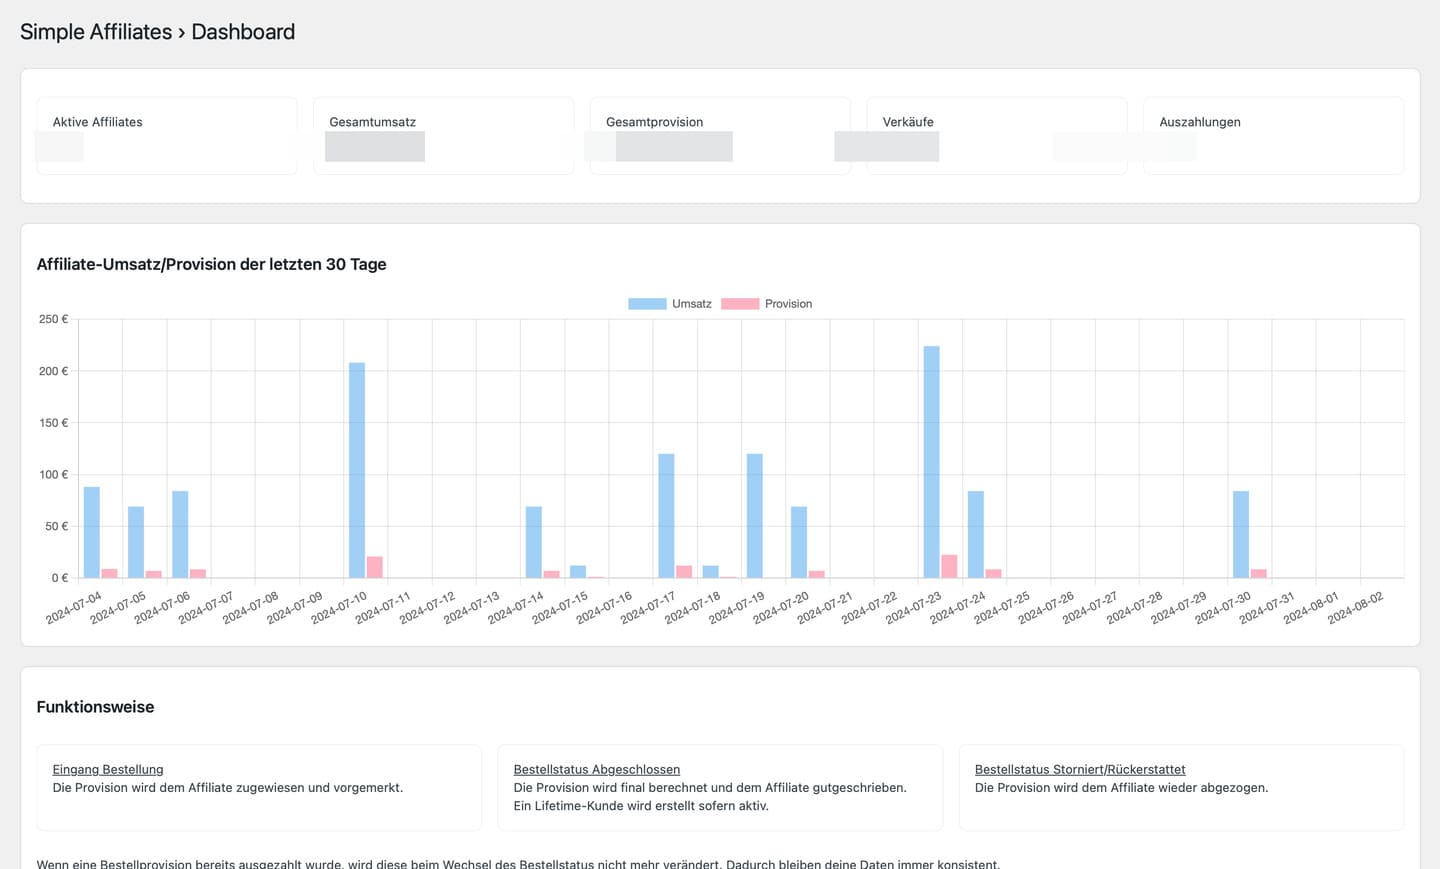Click the pink Provision bar for 2024-07-23

949,566
